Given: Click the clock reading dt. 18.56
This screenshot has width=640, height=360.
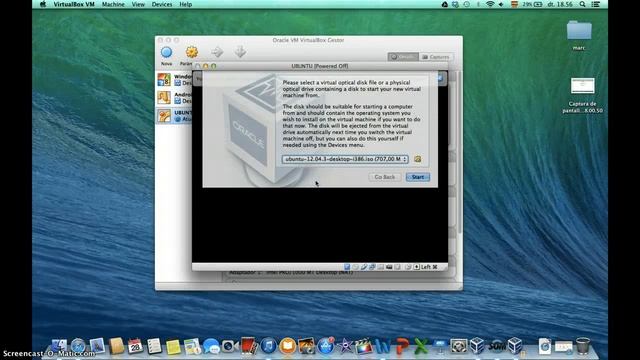Looking at the screenshot, I should click(x=560, y=4).
